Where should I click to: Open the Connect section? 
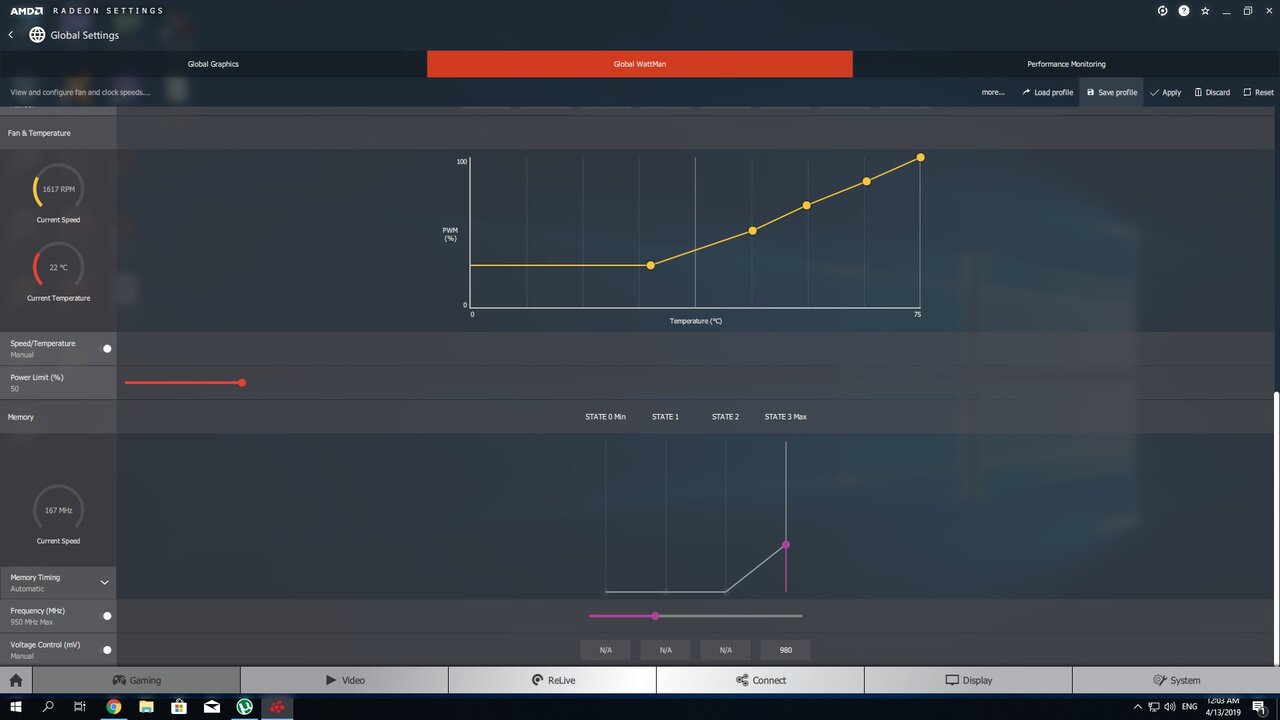(x=760, y=680)
